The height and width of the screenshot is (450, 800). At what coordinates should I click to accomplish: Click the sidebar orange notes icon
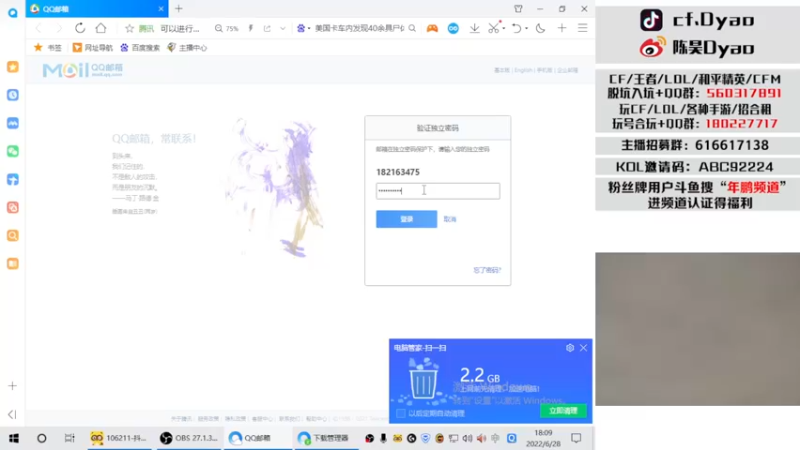(x=13, y=263)
